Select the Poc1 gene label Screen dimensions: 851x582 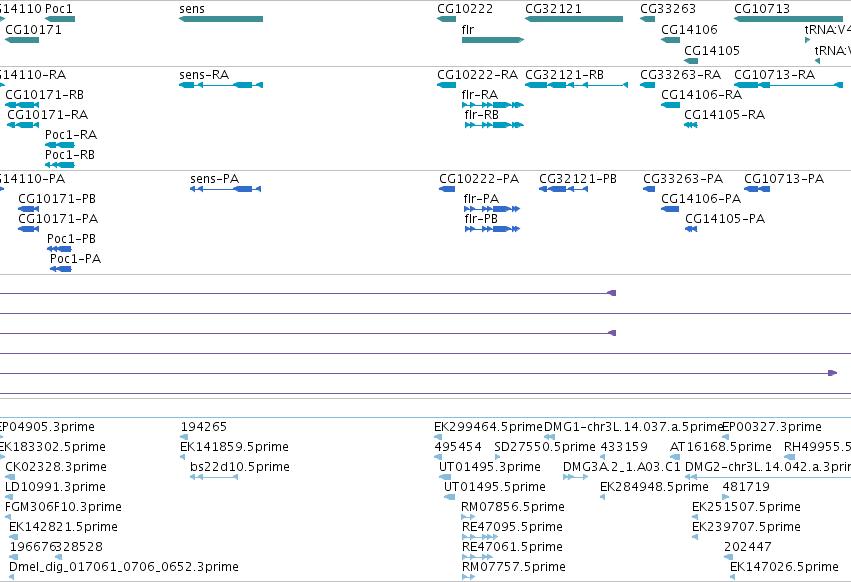(x=59, y=9)
